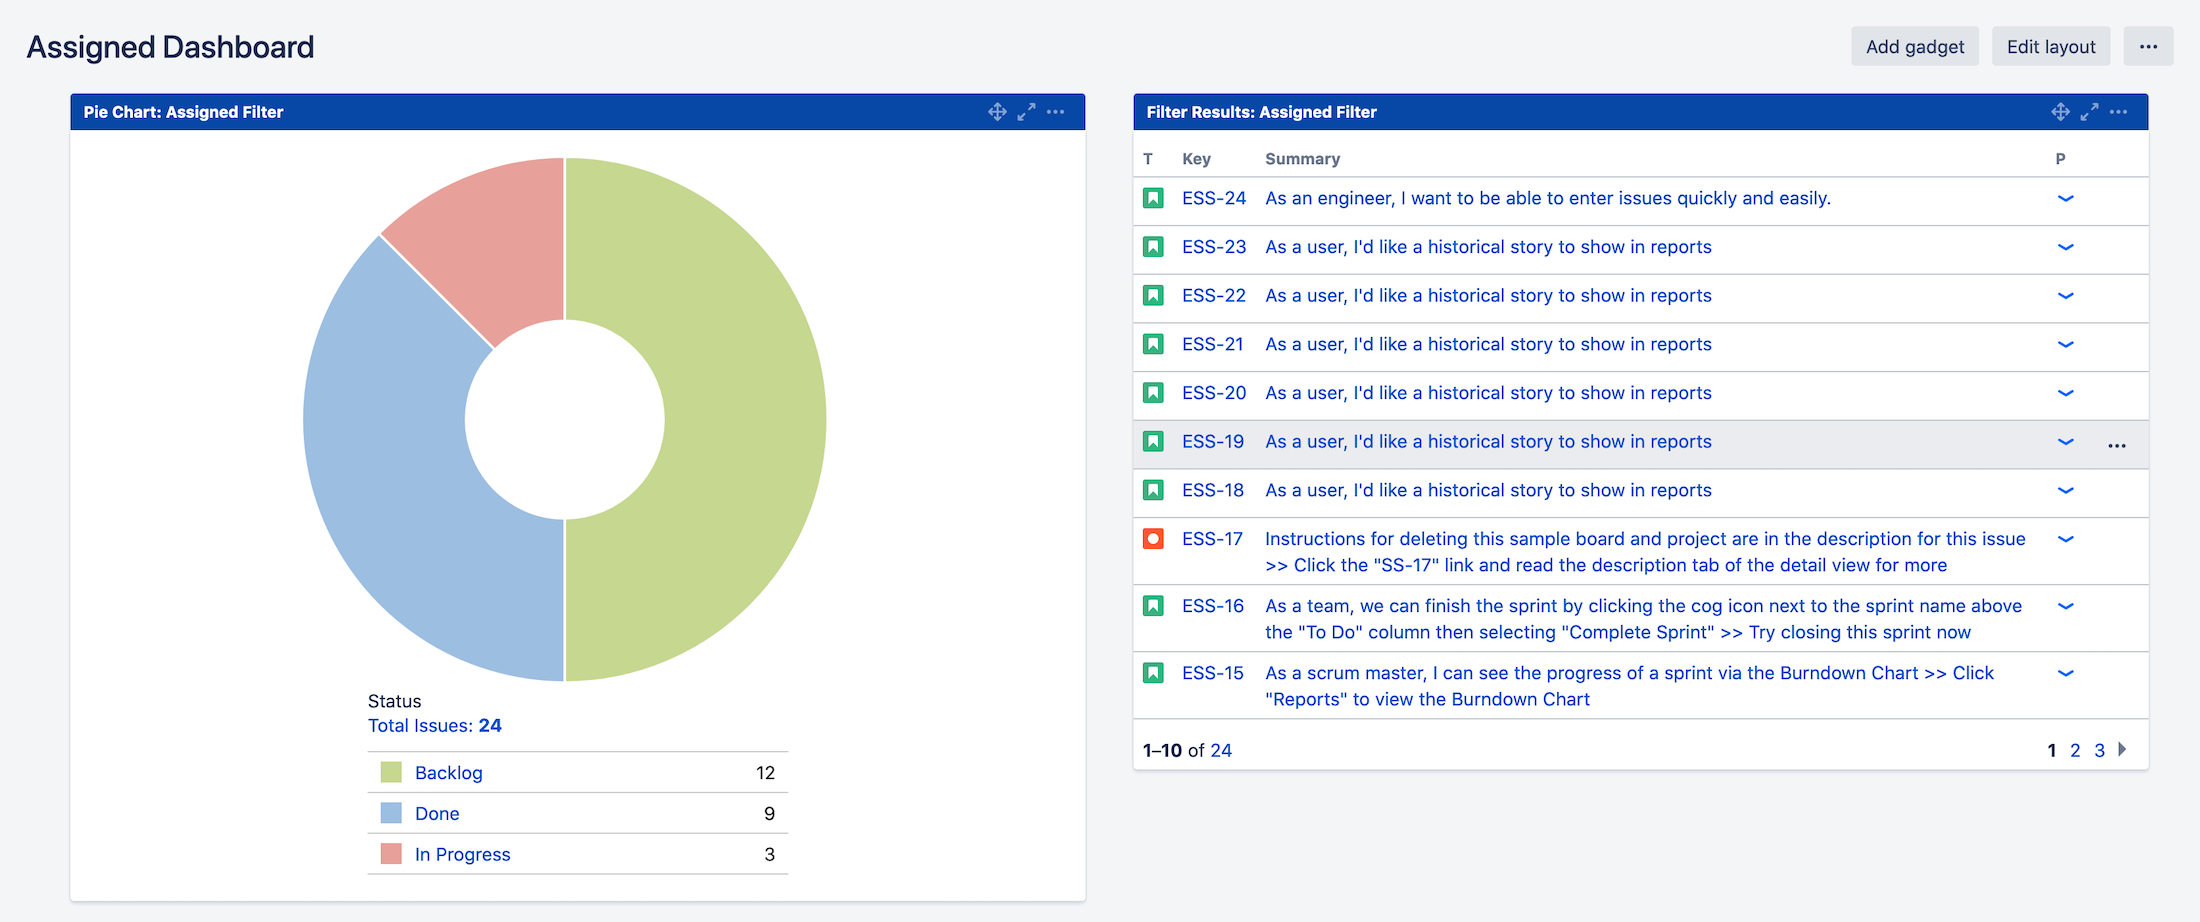Click the Add gadget button
This screenshot has width=2200, height=922.
pyautogui.click(x=1915, y=46)
